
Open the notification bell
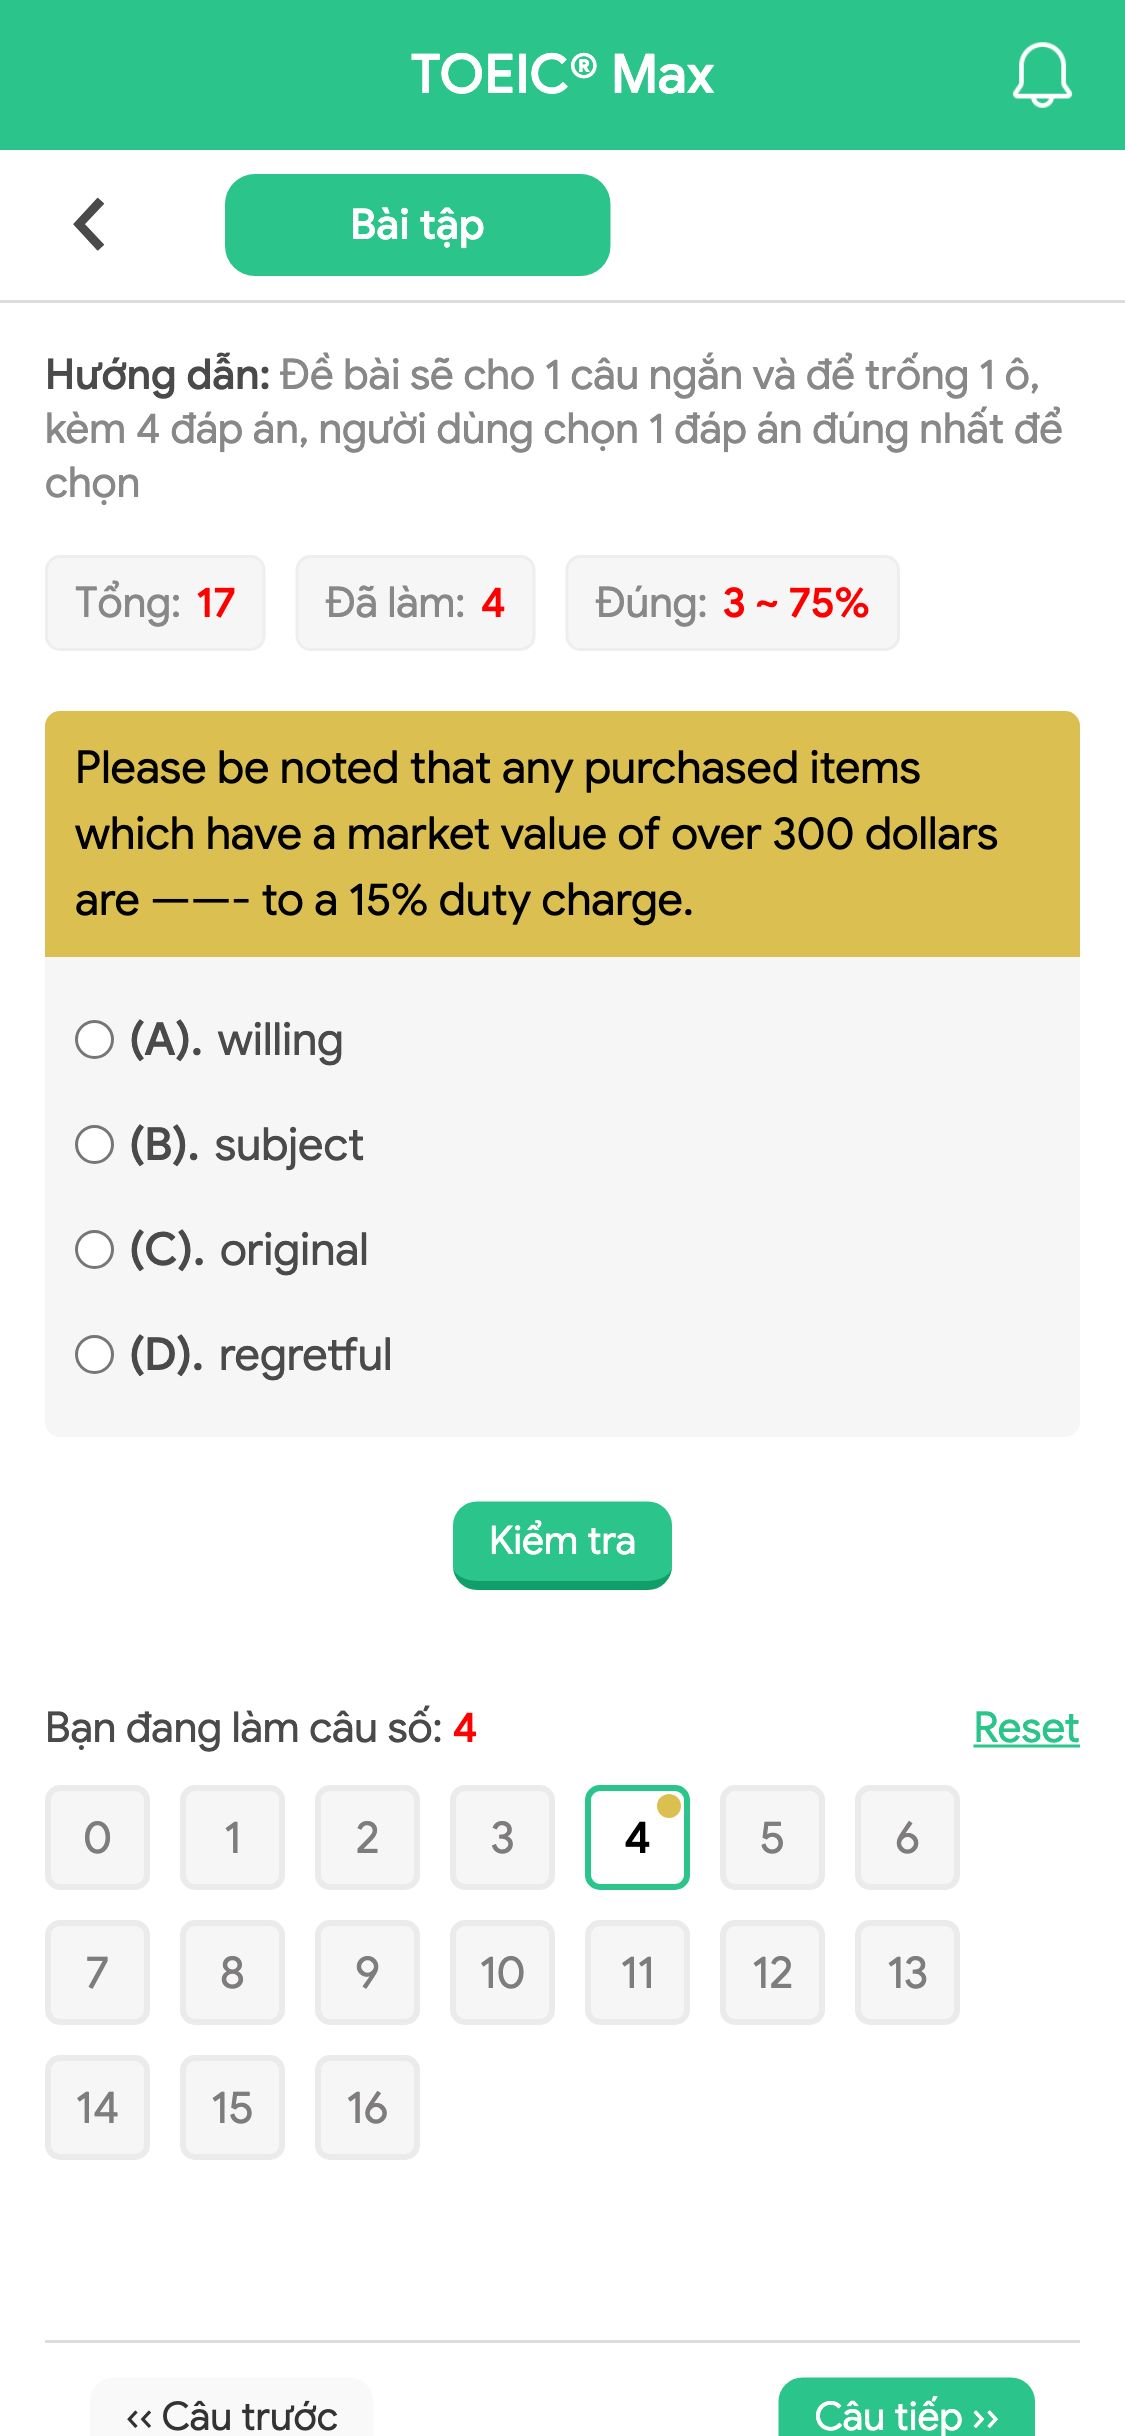tap(1041, 75)
